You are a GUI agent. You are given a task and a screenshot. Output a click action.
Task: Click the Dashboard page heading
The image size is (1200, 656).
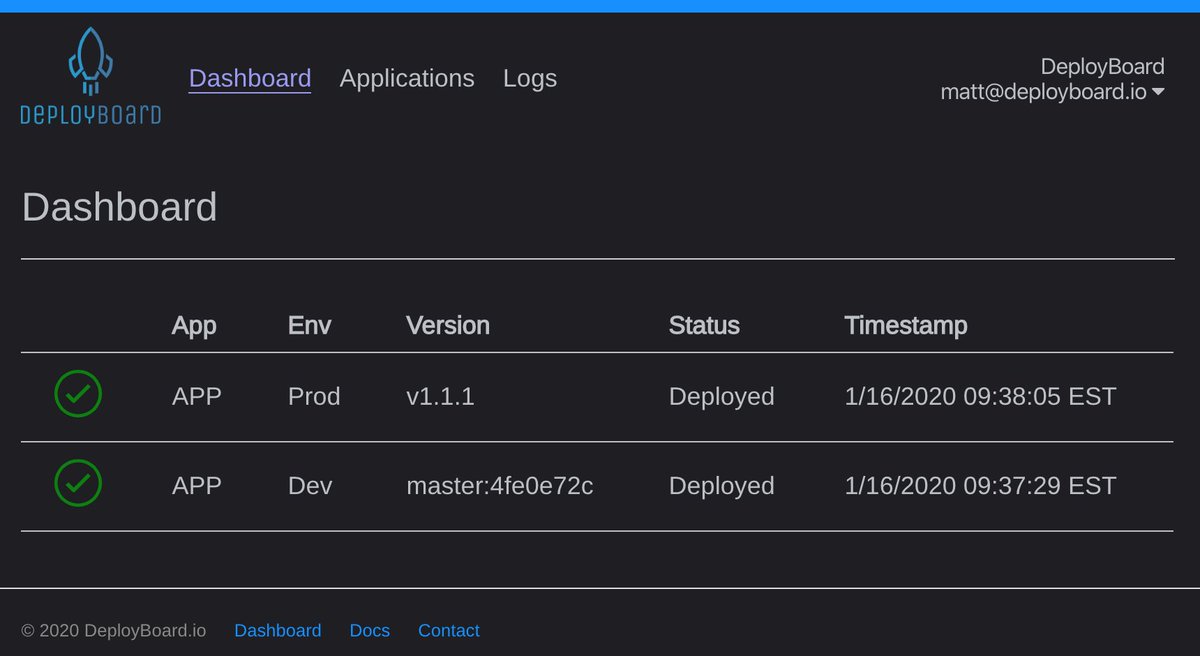coord(119,207)
